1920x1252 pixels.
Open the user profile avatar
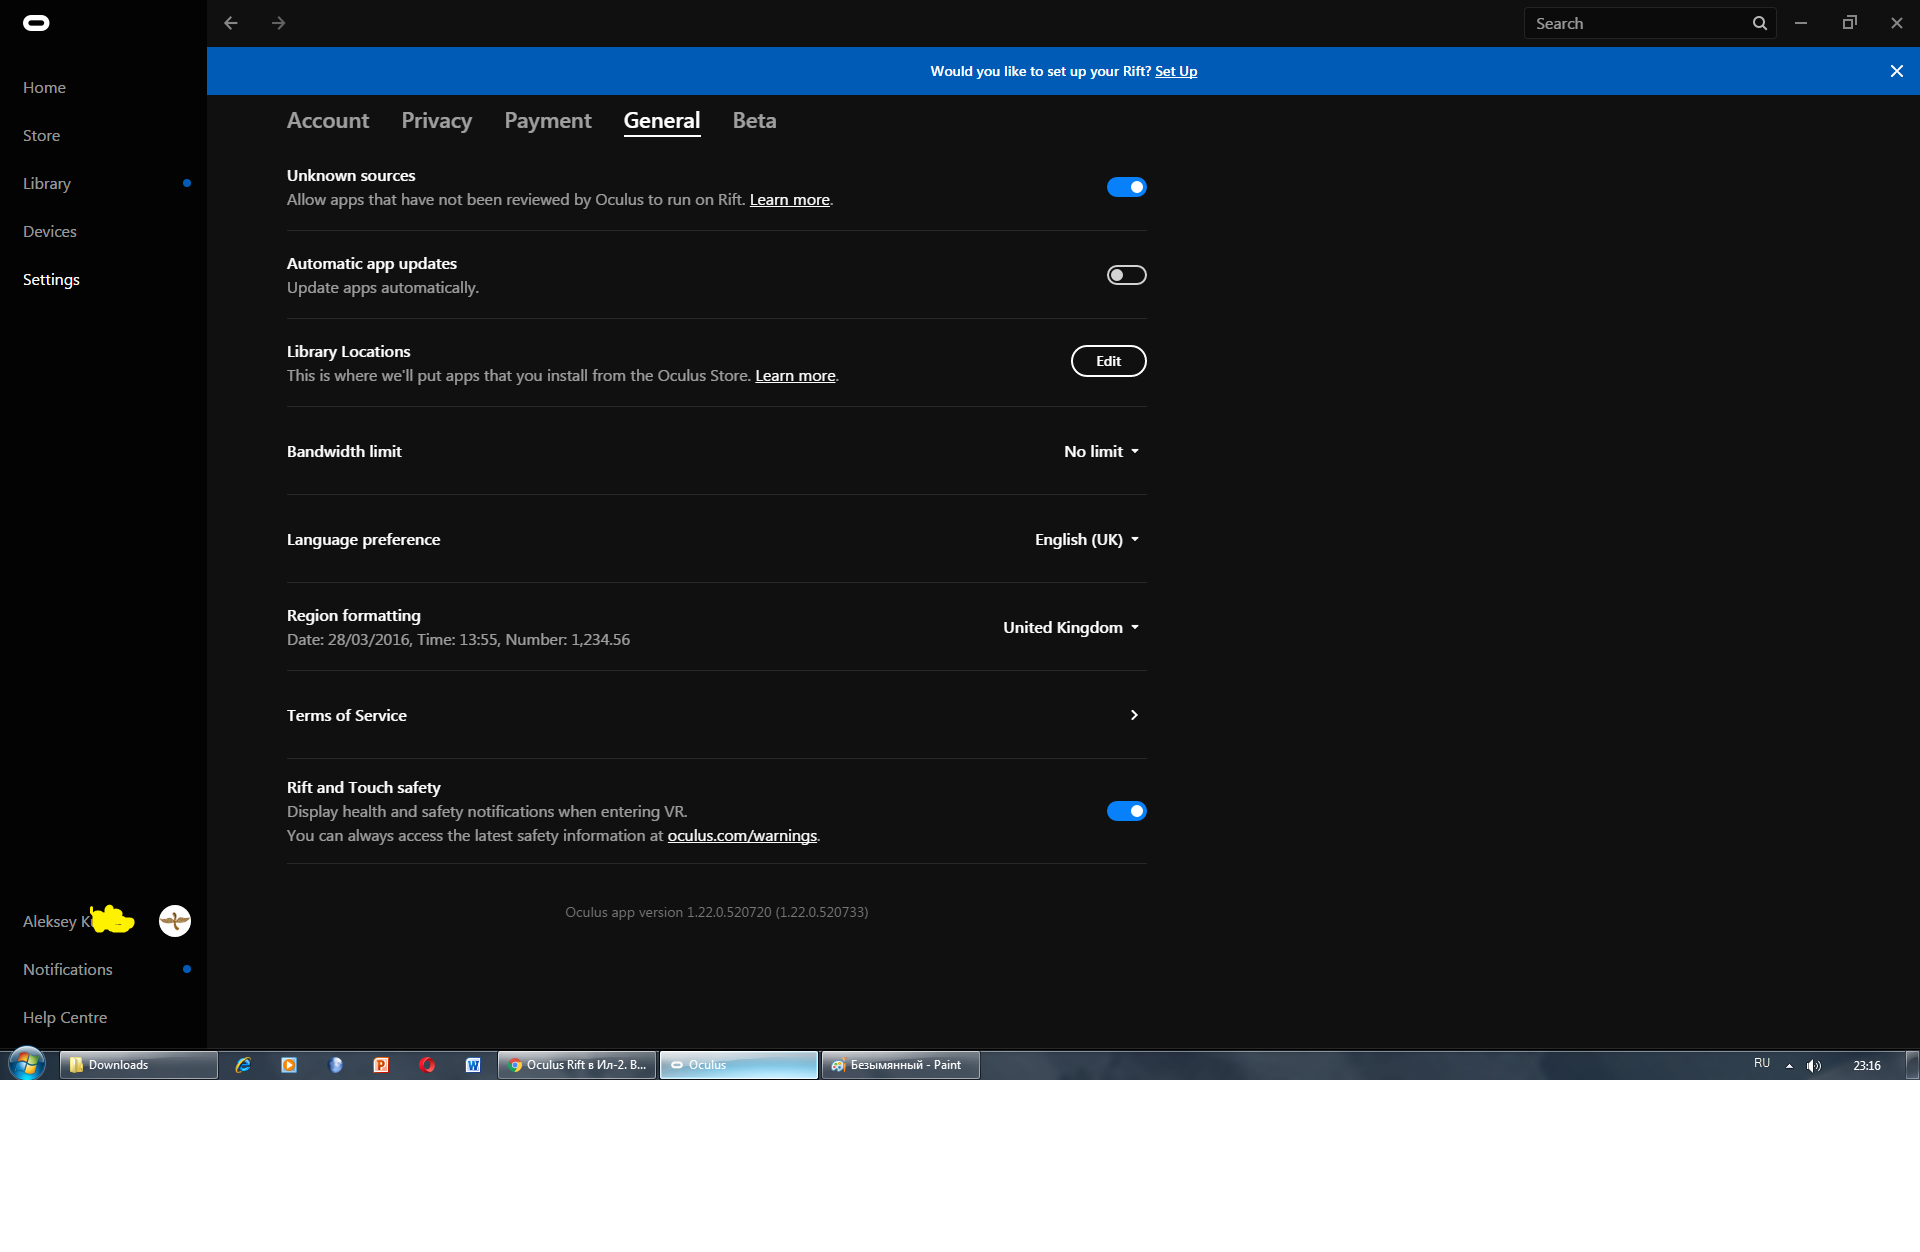(175, 921)
